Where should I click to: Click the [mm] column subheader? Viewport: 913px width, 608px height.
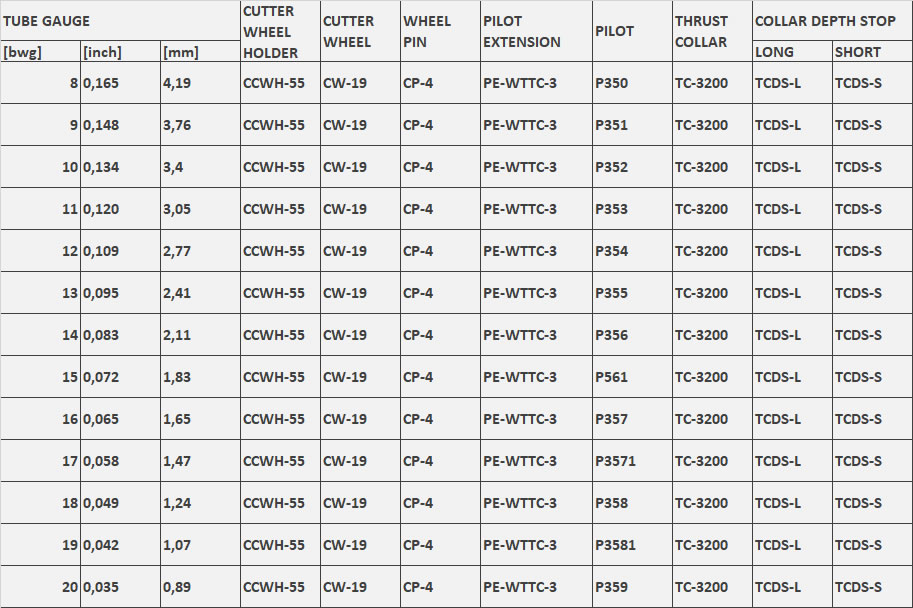200,52
